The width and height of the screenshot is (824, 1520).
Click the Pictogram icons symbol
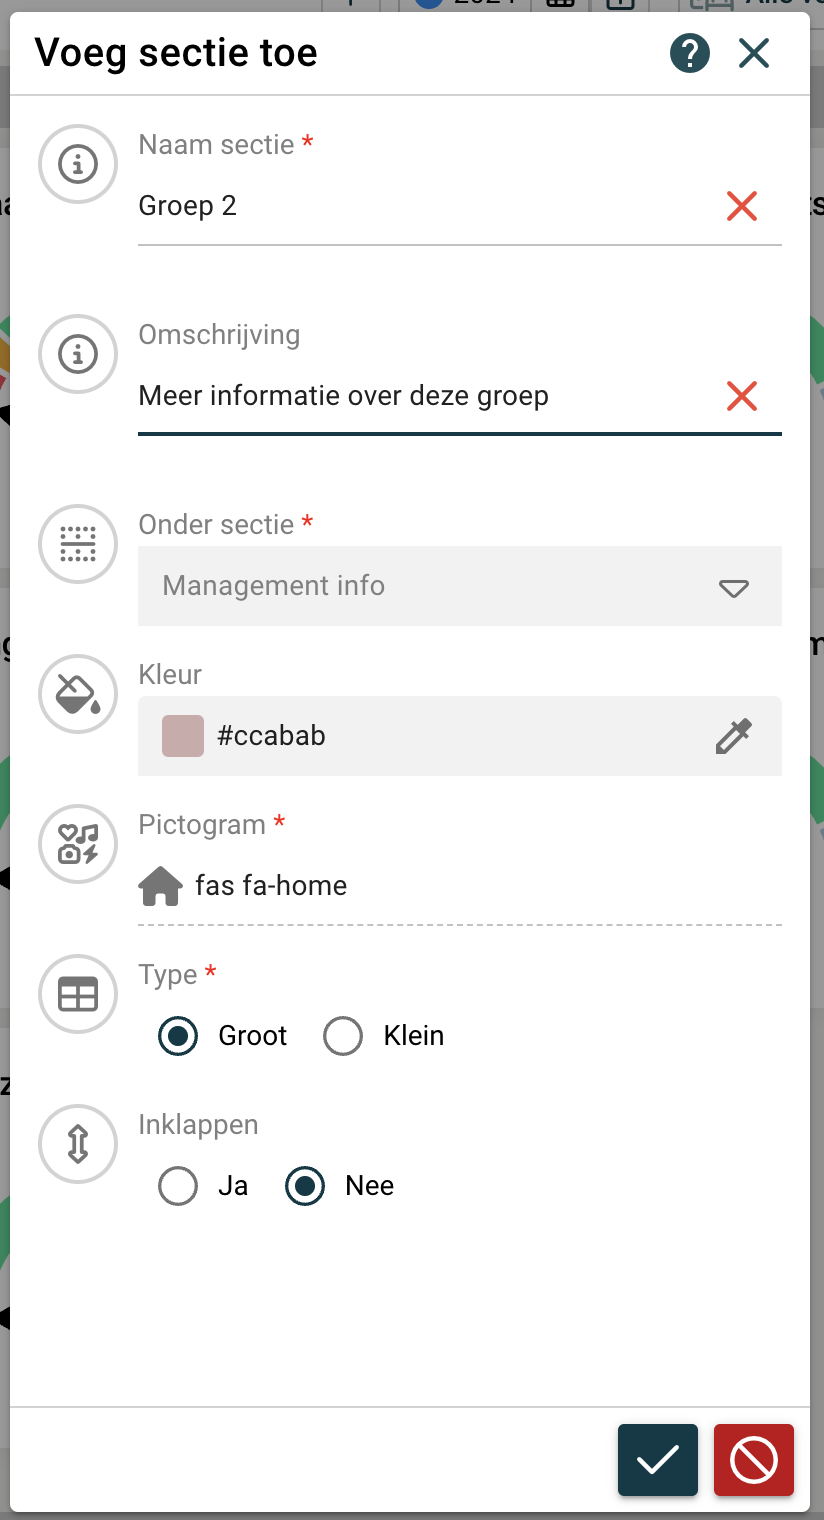[x=78, y=844]
